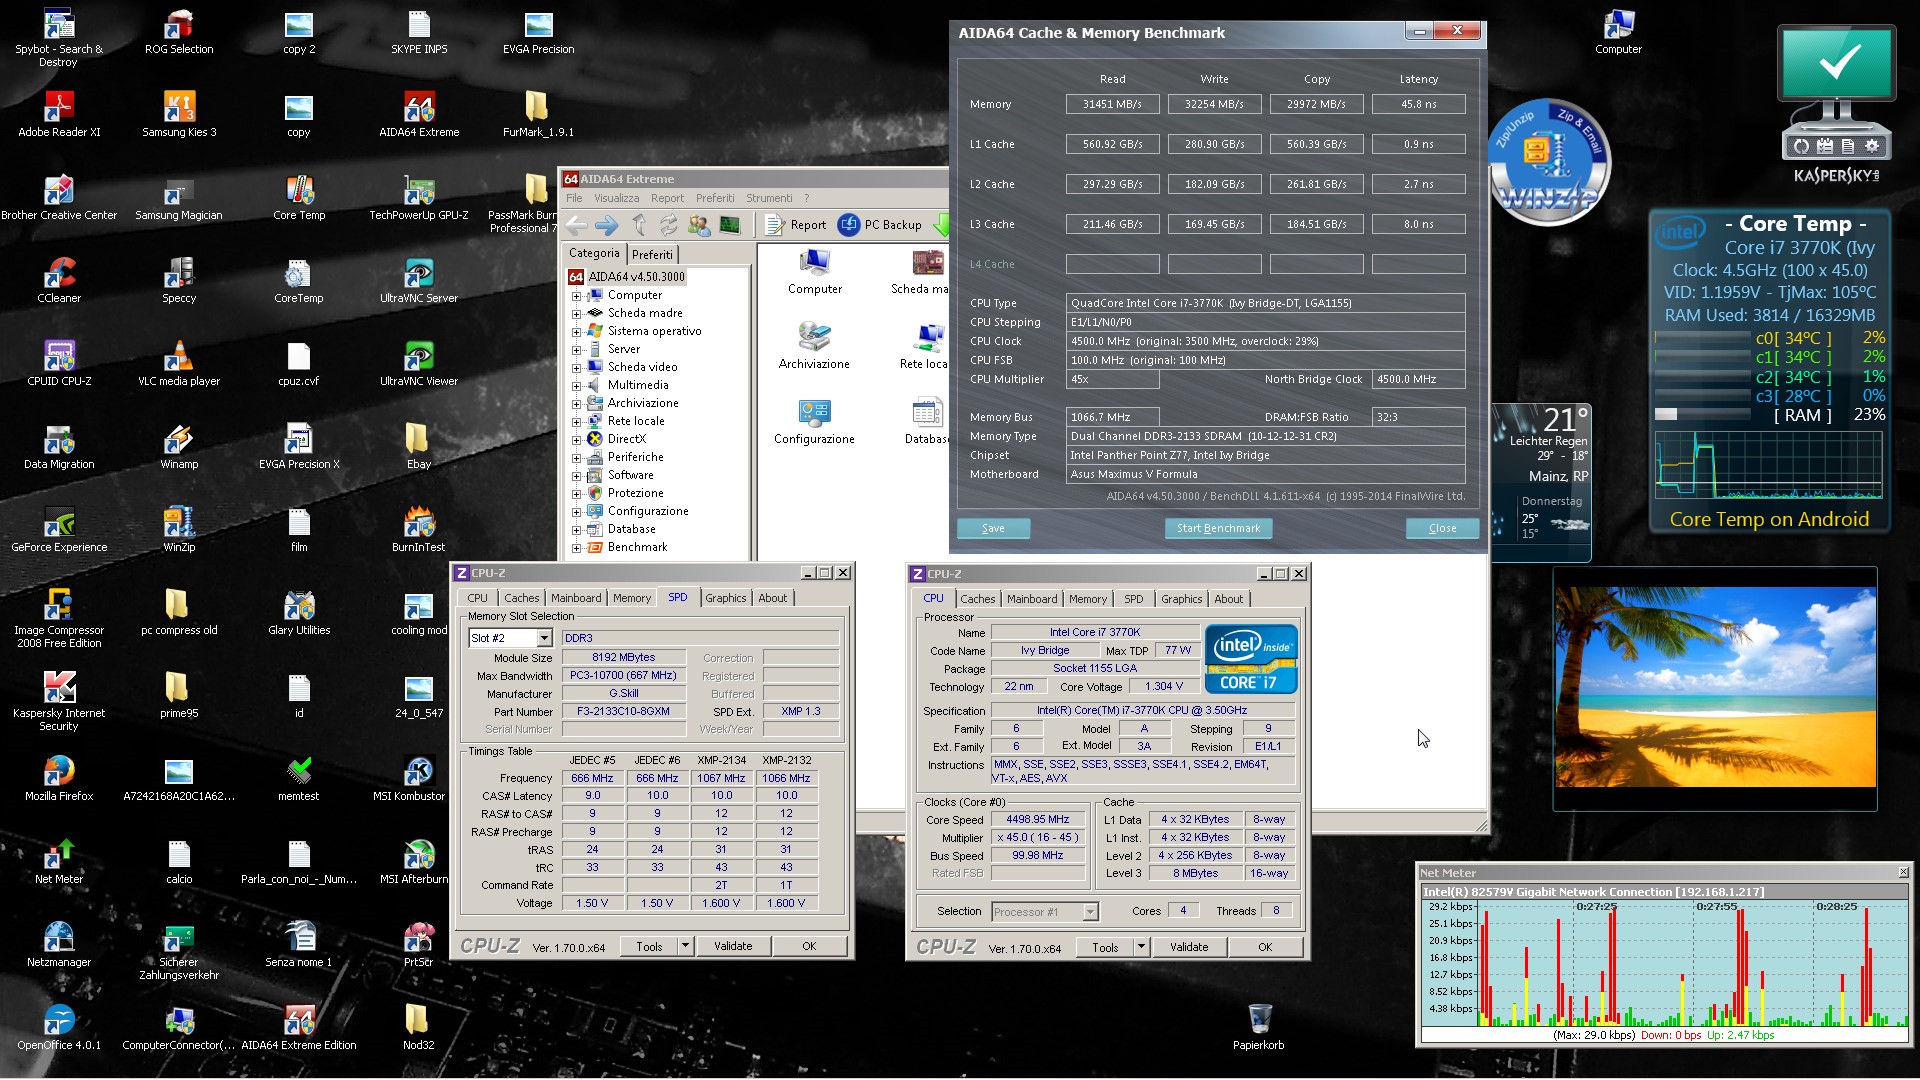Click the Net Meter gadget close button
1920x1080 pixels.
point(1902,872)
